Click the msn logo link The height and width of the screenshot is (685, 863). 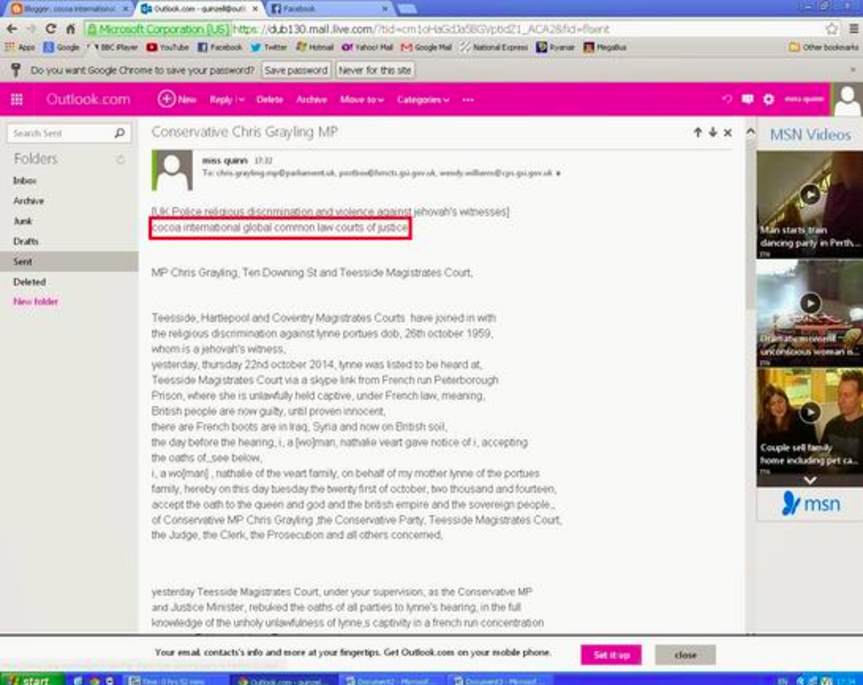[x=810, y=503]
